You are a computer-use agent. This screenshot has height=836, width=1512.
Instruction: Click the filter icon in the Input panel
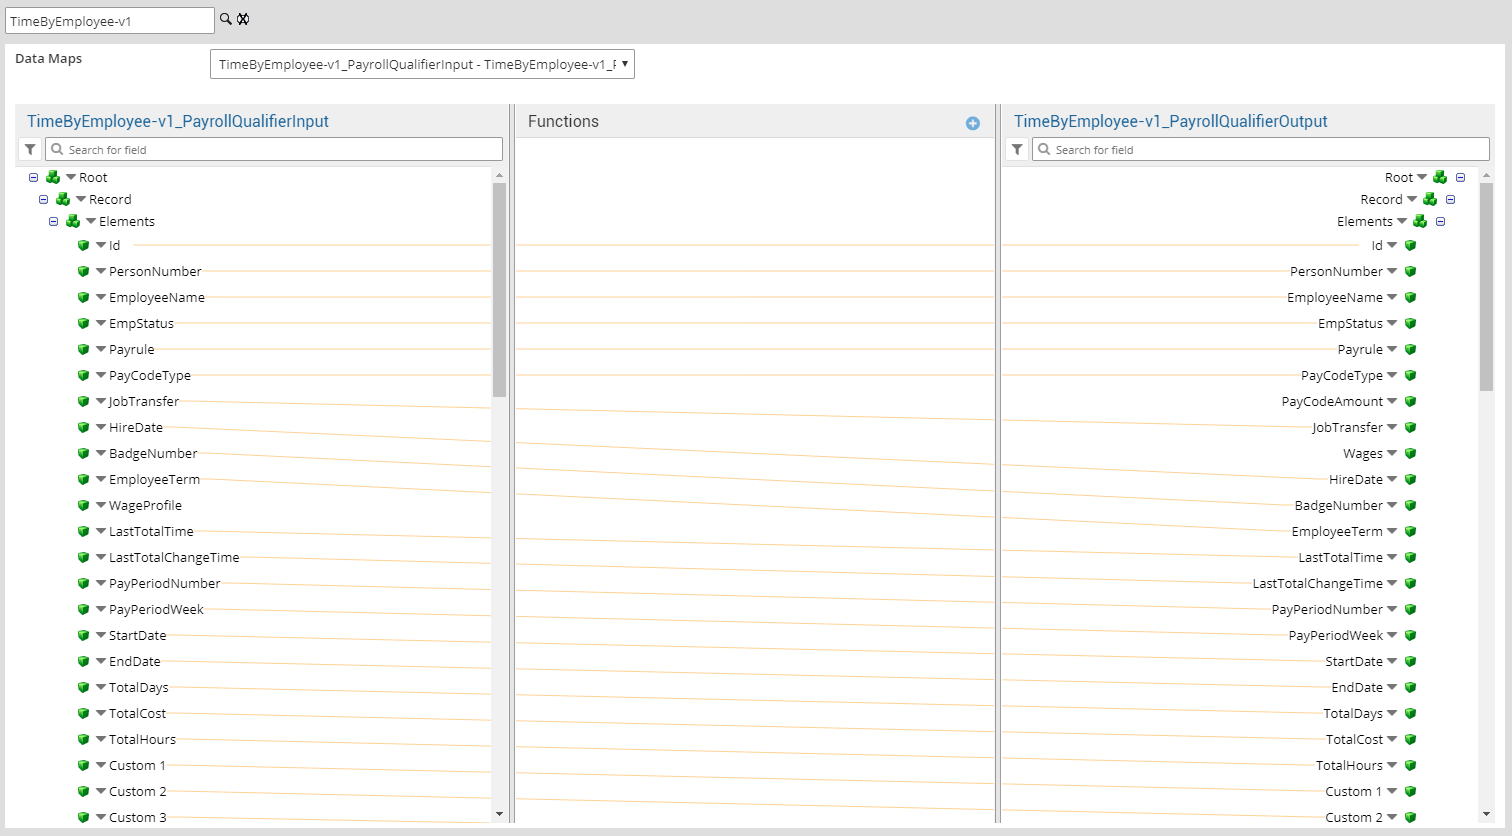coord(30,149)
